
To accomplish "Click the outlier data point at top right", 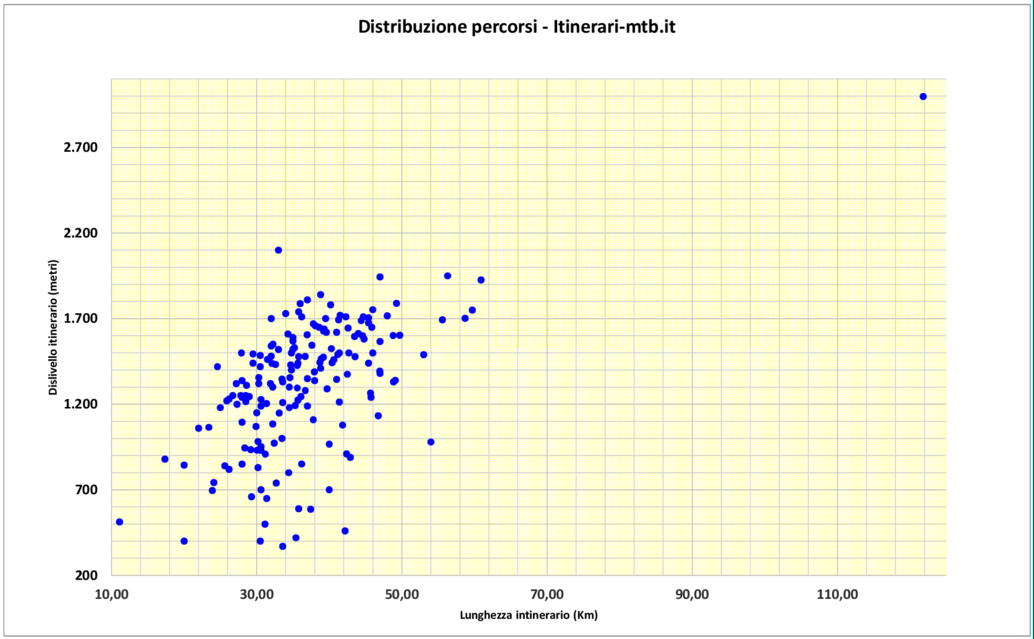I will click(923, 96).
